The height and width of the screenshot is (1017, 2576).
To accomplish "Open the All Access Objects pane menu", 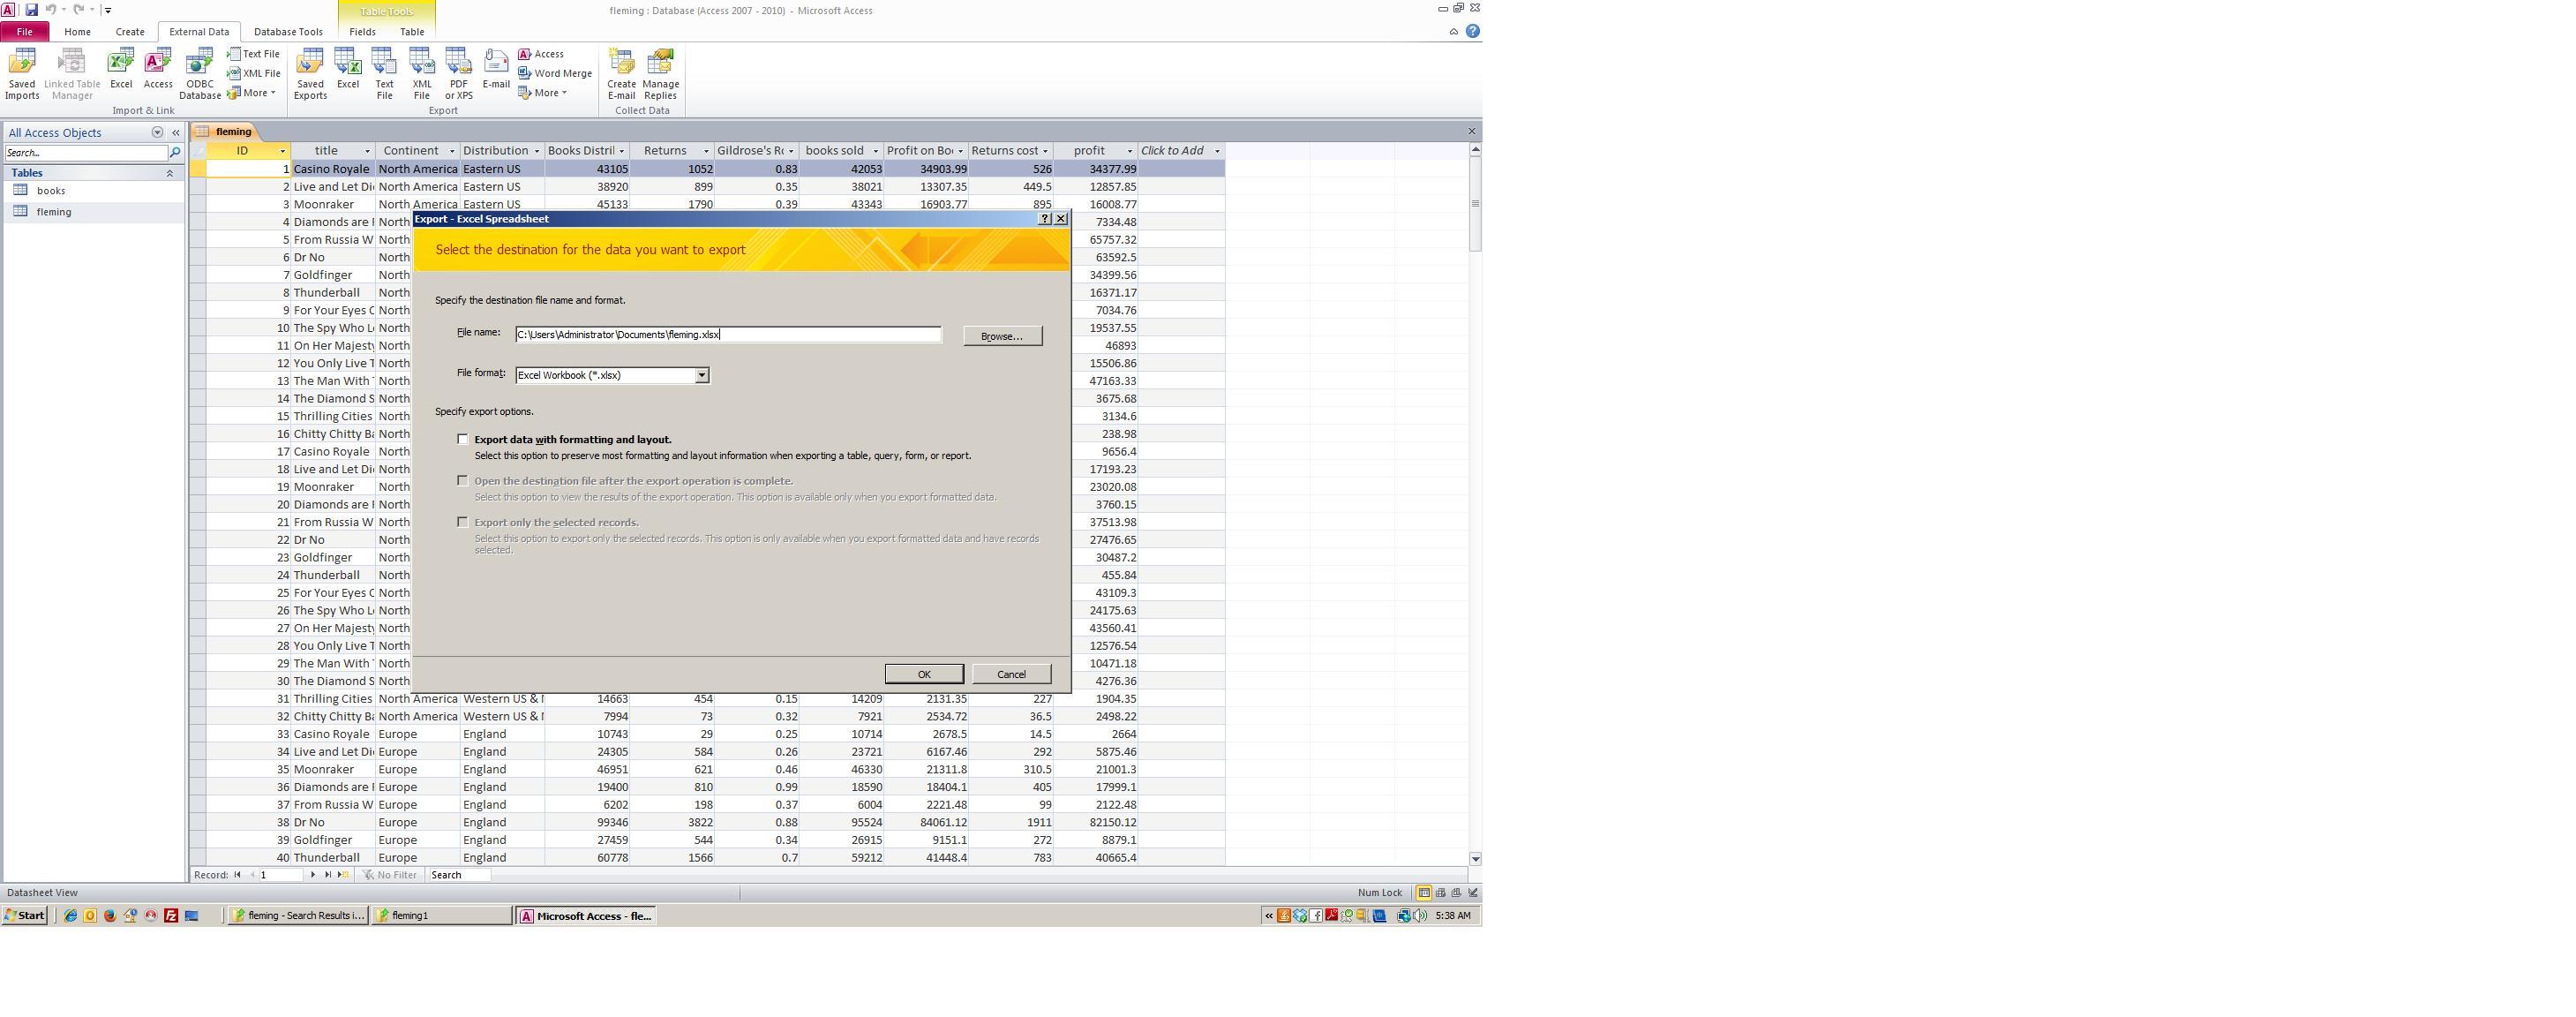I will (x=157, y=133).
